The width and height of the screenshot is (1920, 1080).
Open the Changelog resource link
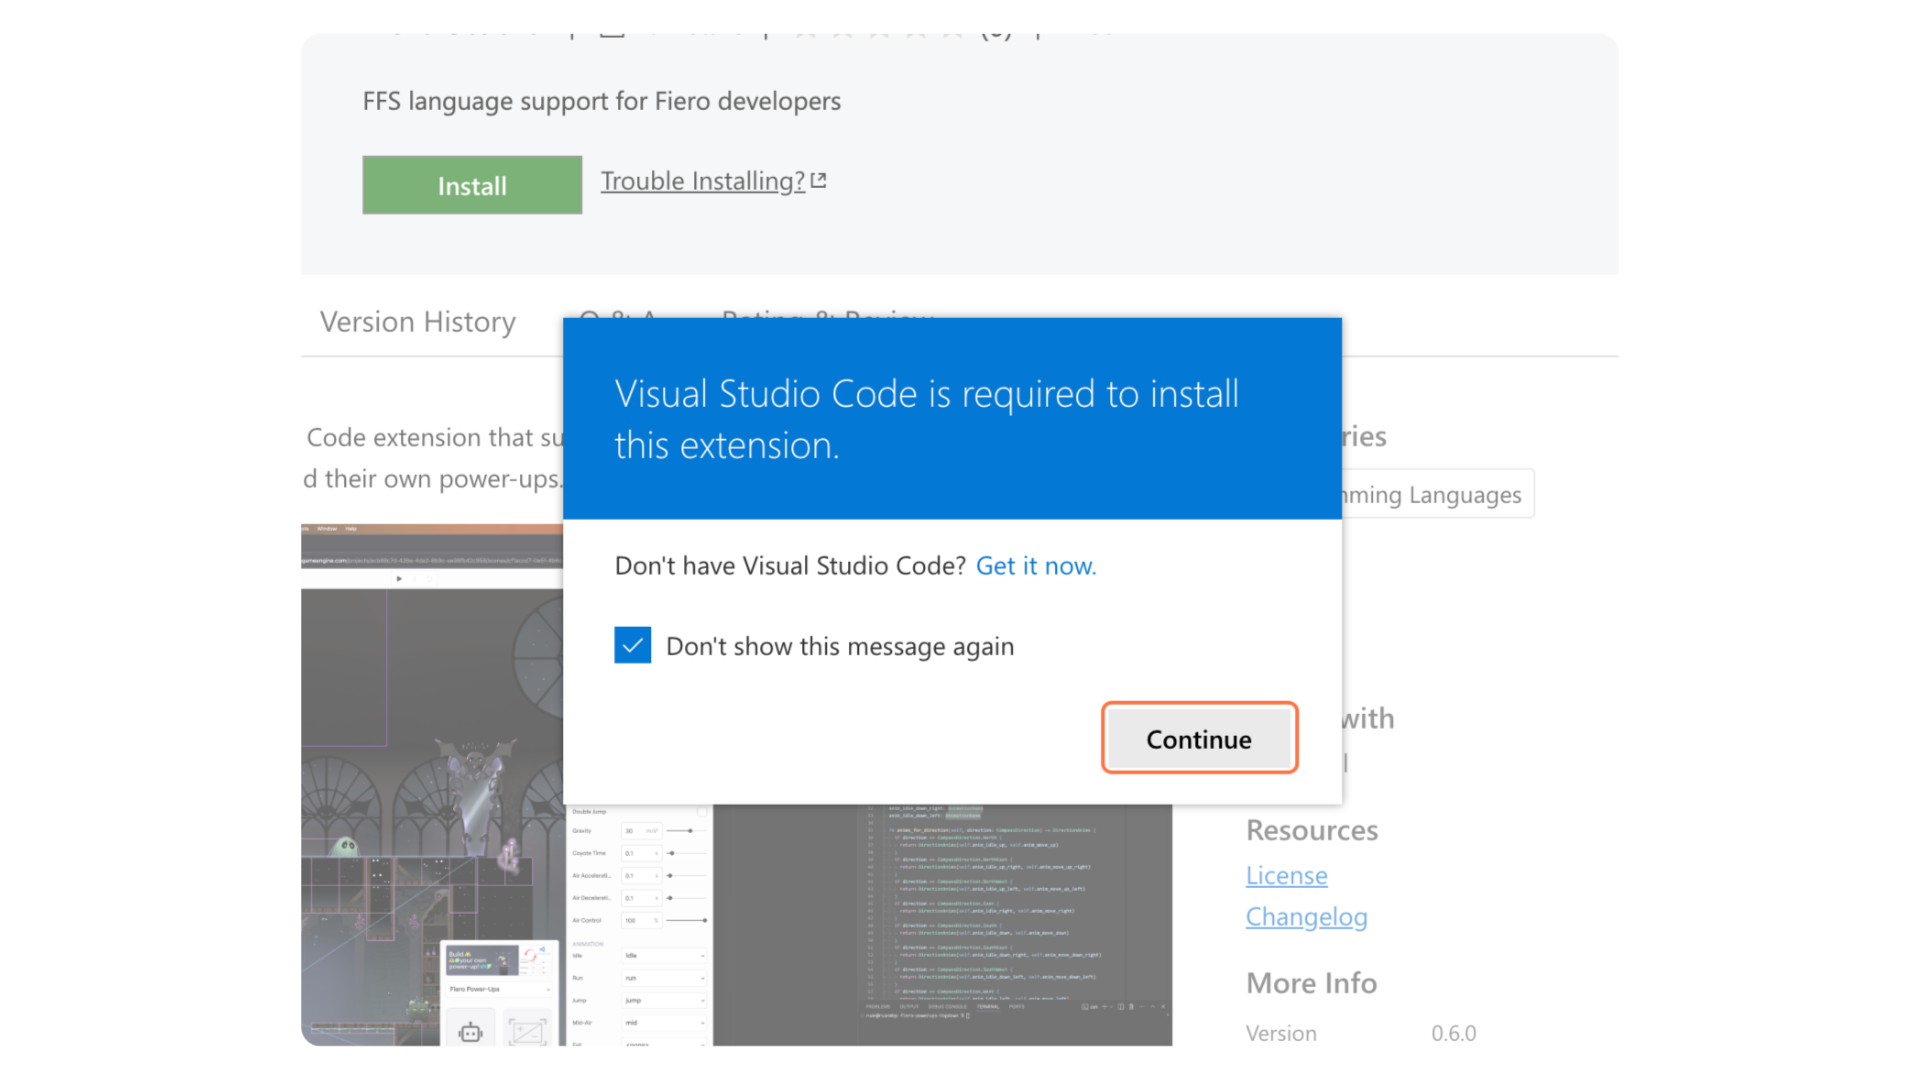(x=1306, y=916)
